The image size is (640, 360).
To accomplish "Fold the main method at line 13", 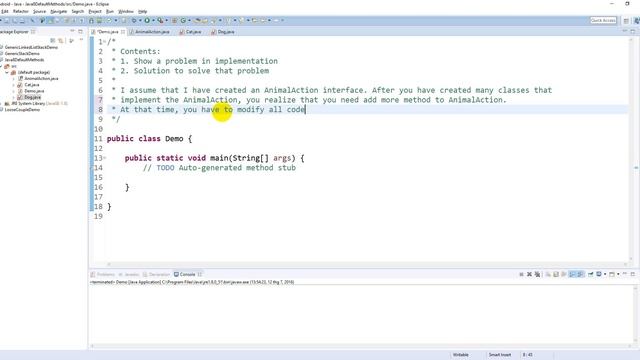I will (104, 158).
